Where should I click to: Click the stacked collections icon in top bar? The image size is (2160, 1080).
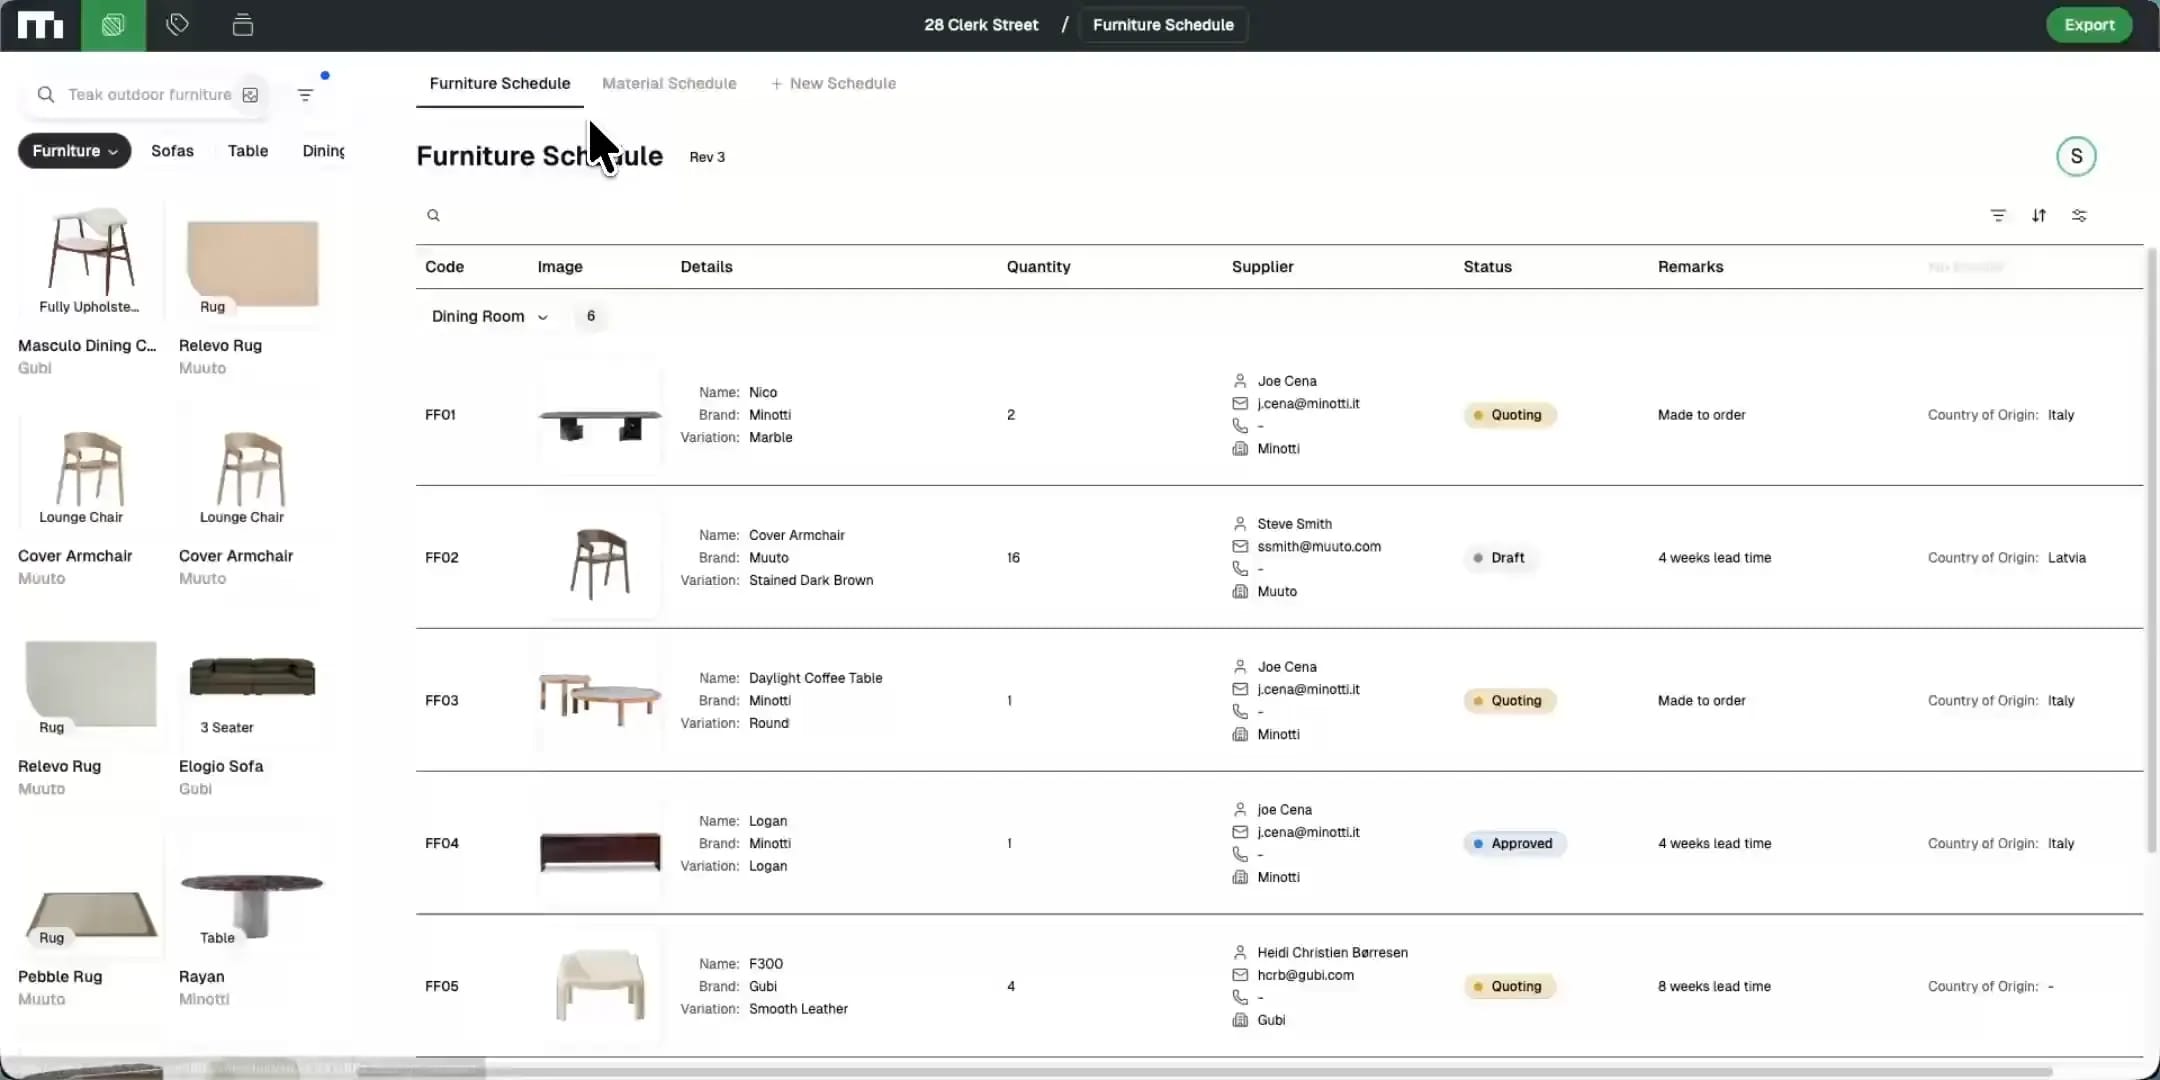pos(242,25)
